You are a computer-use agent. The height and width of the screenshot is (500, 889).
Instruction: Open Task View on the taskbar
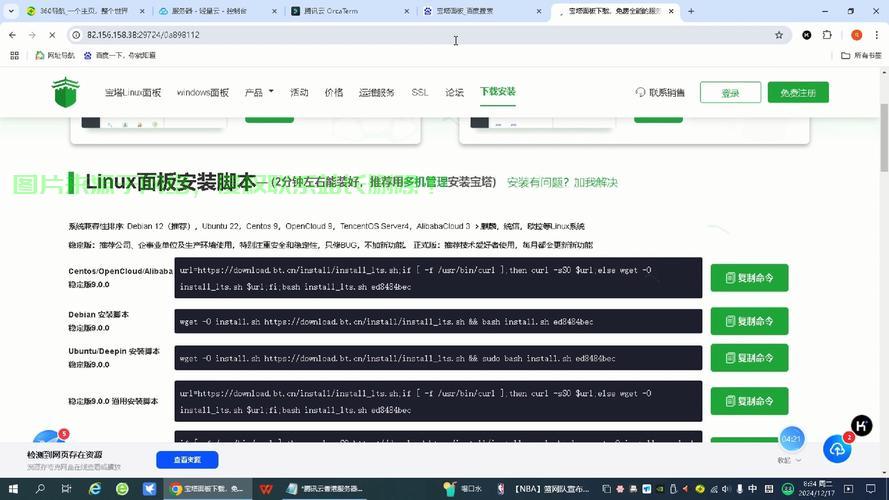(66, 489)
